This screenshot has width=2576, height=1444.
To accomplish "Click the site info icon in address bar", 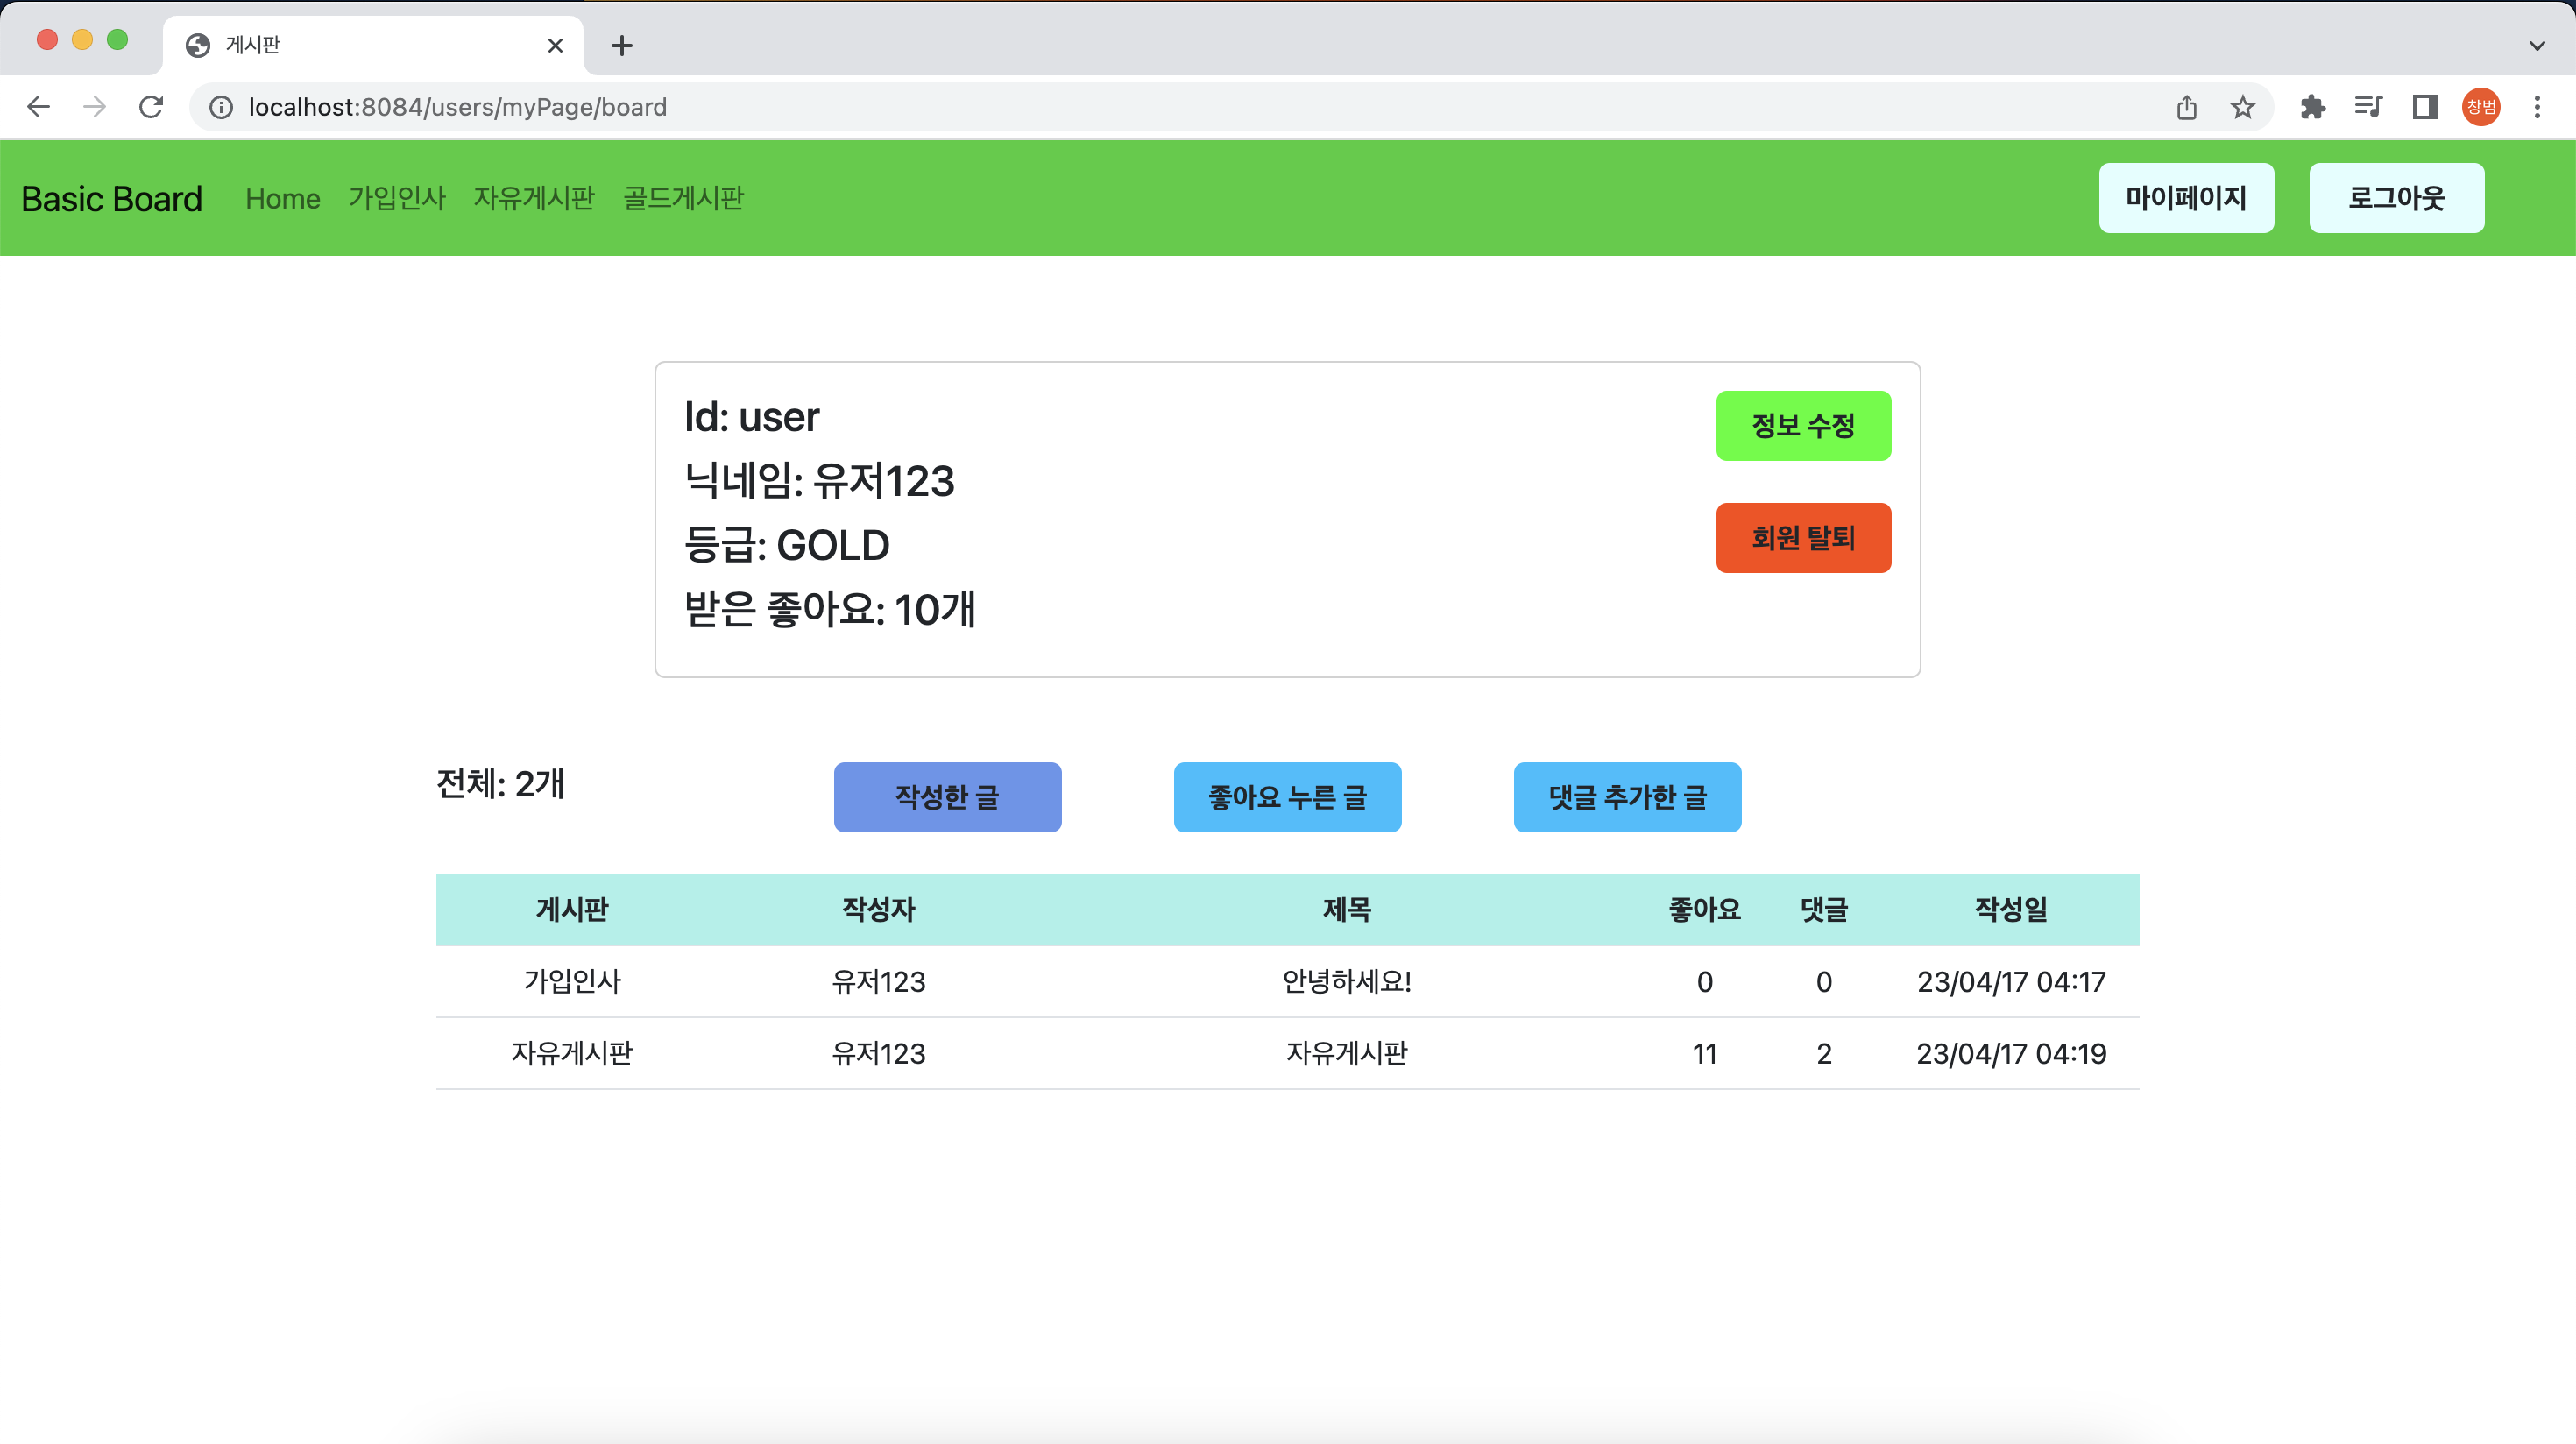I will [x=221, y=107].
